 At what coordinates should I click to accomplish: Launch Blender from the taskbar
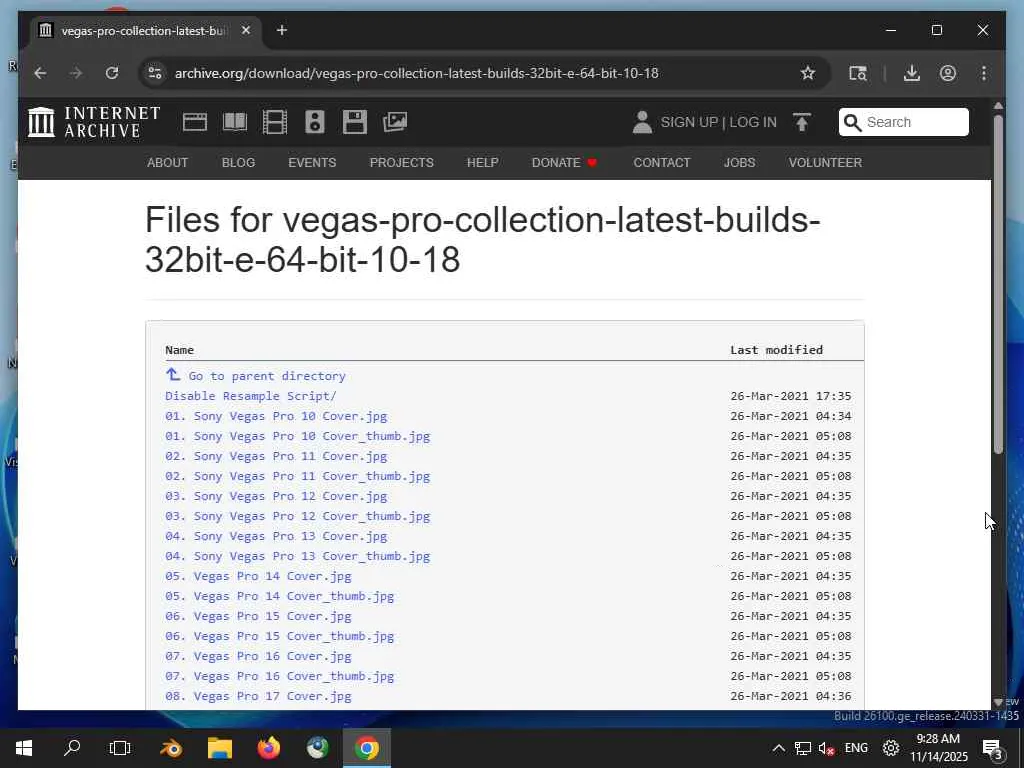click(171, 748)
